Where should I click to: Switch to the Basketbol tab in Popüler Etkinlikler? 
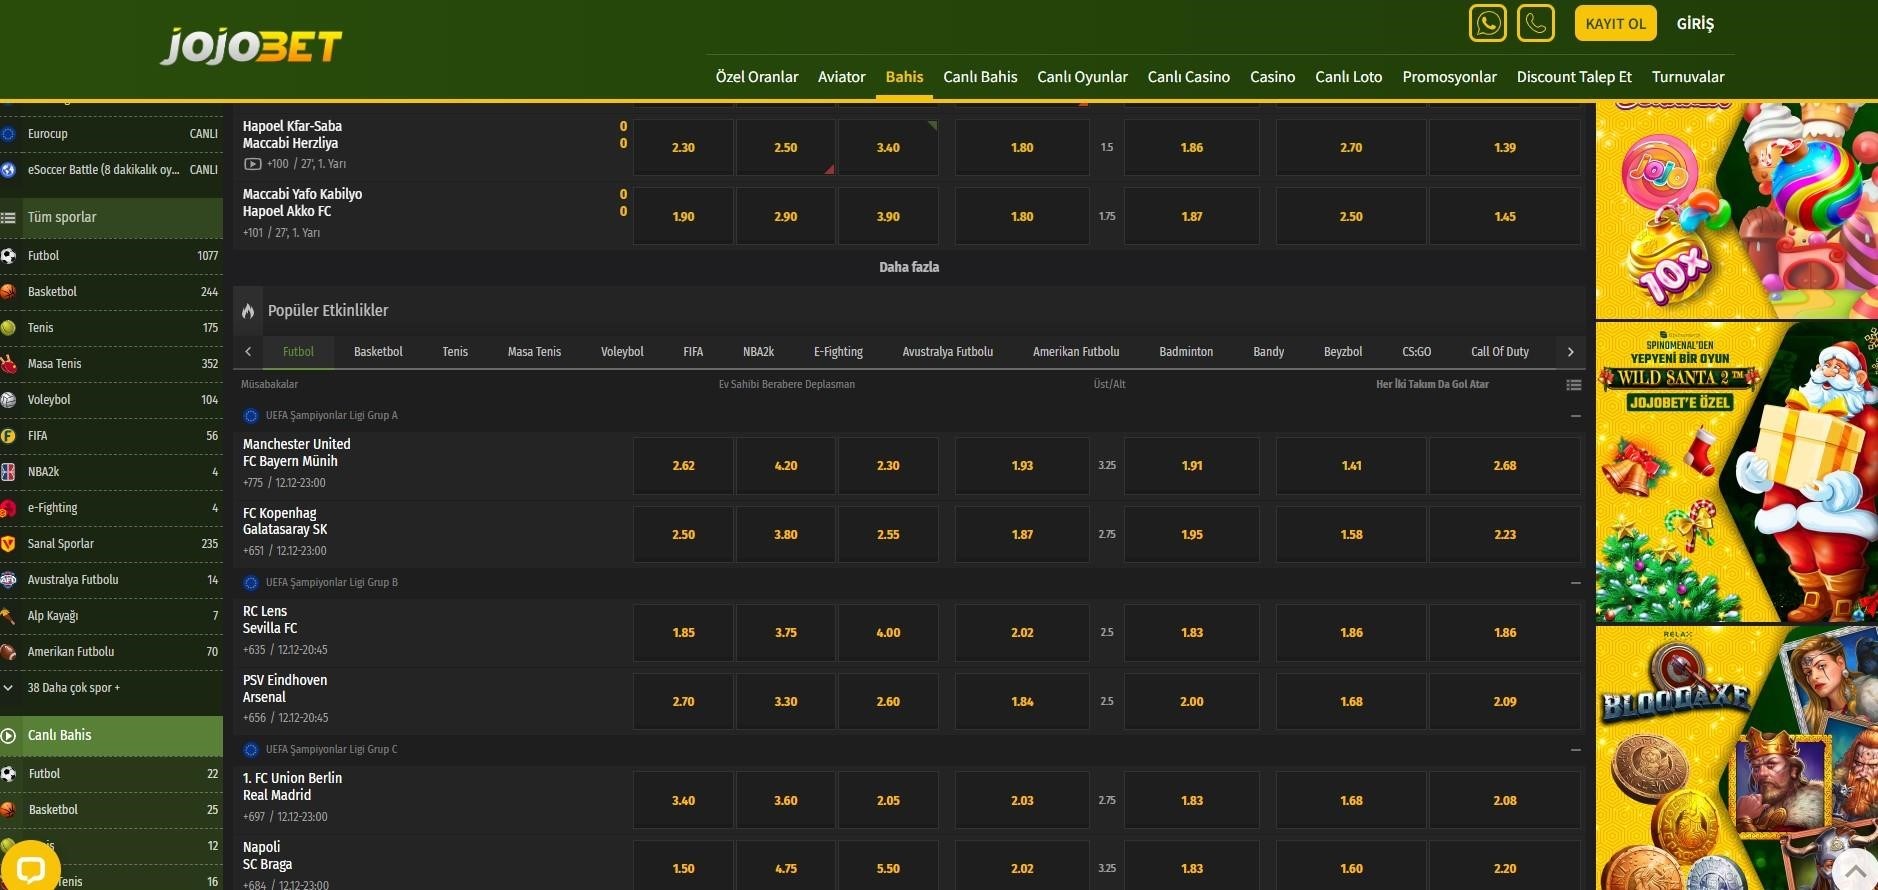[378, 352]
